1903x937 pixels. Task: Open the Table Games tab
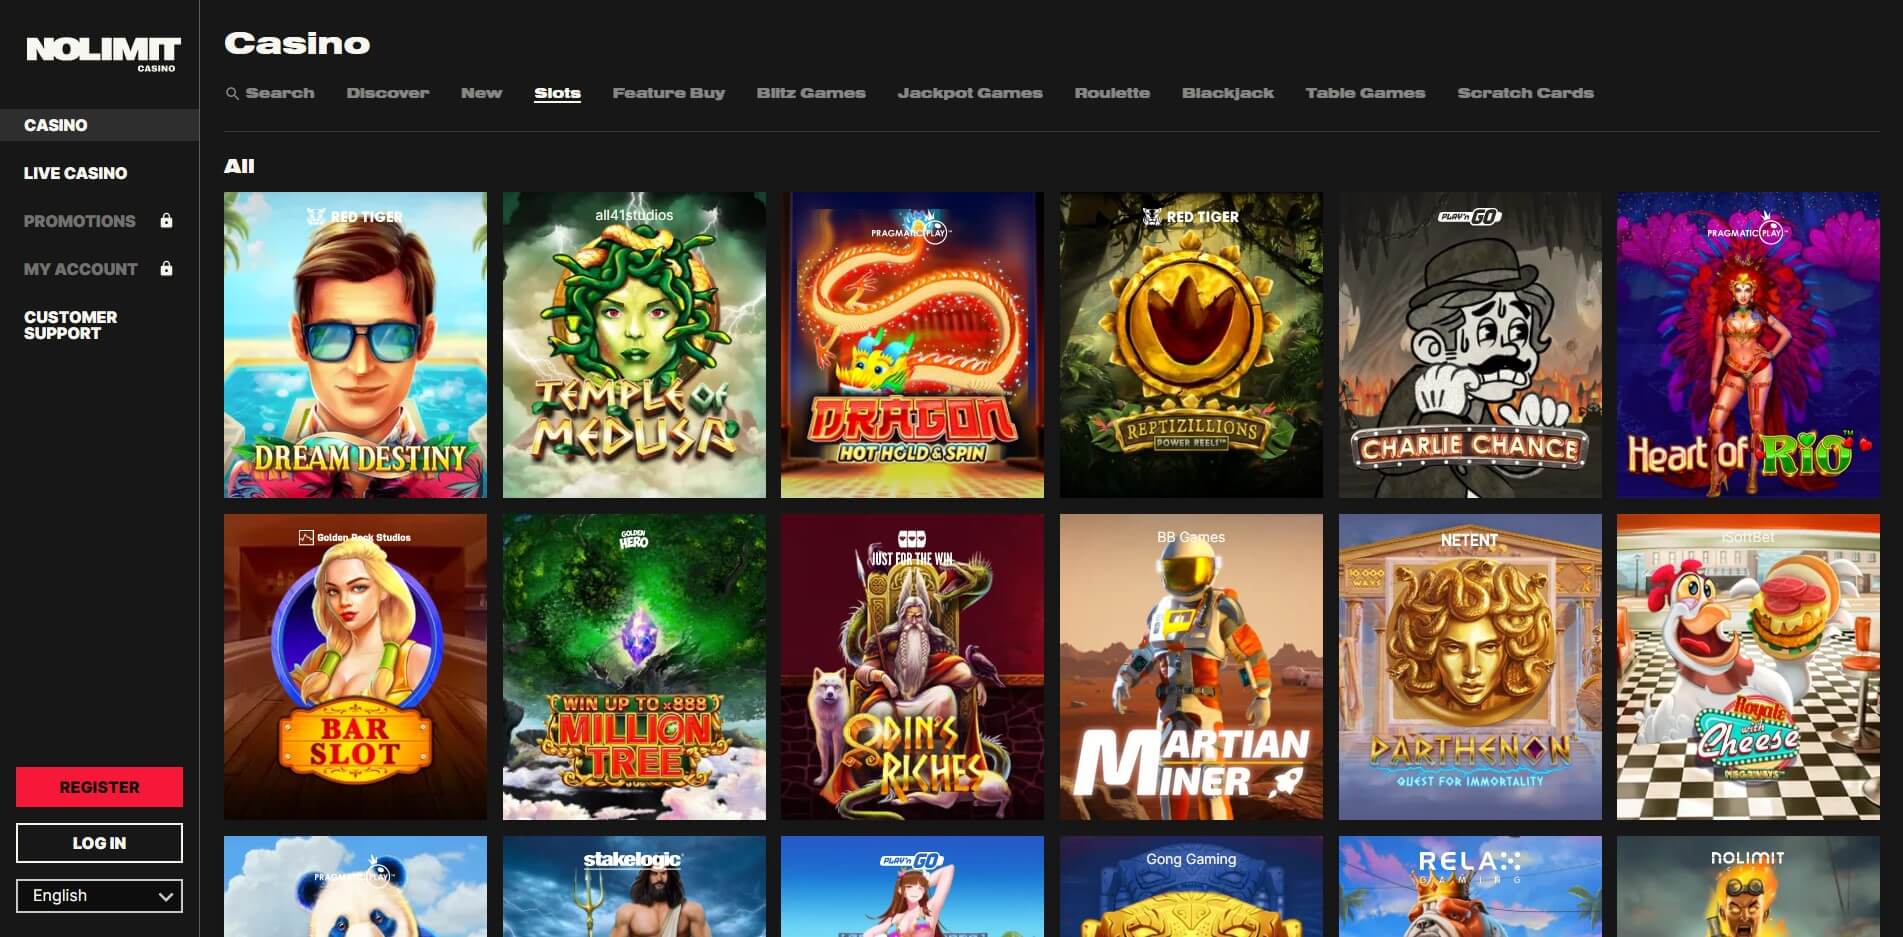click(1365, 93)
